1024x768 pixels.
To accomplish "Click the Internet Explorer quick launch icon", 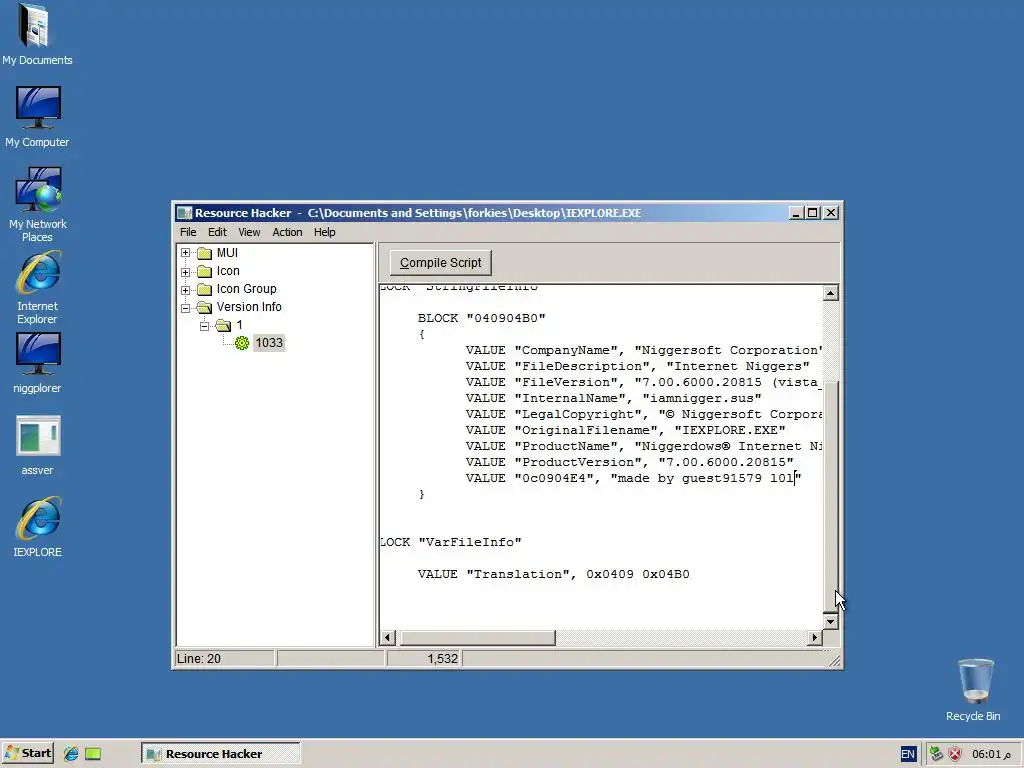I will [x=71, y=754].
